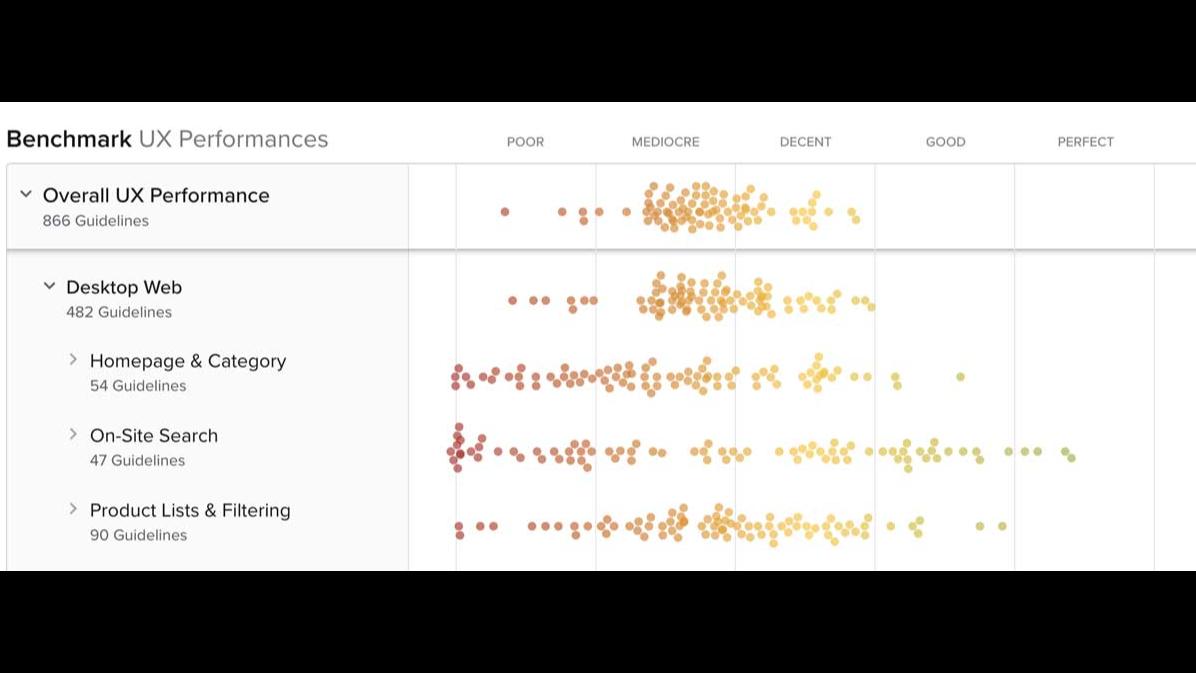Open the On-Site Search label
1196x673 pixels.
[154, 436]
